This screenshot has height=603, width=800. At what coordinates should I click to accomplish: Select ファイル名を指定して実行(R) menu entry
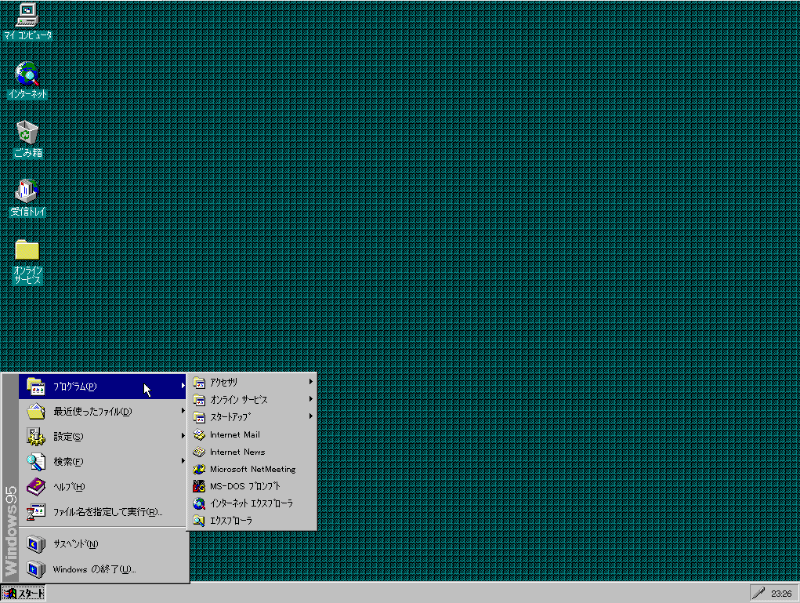[104, 511]
